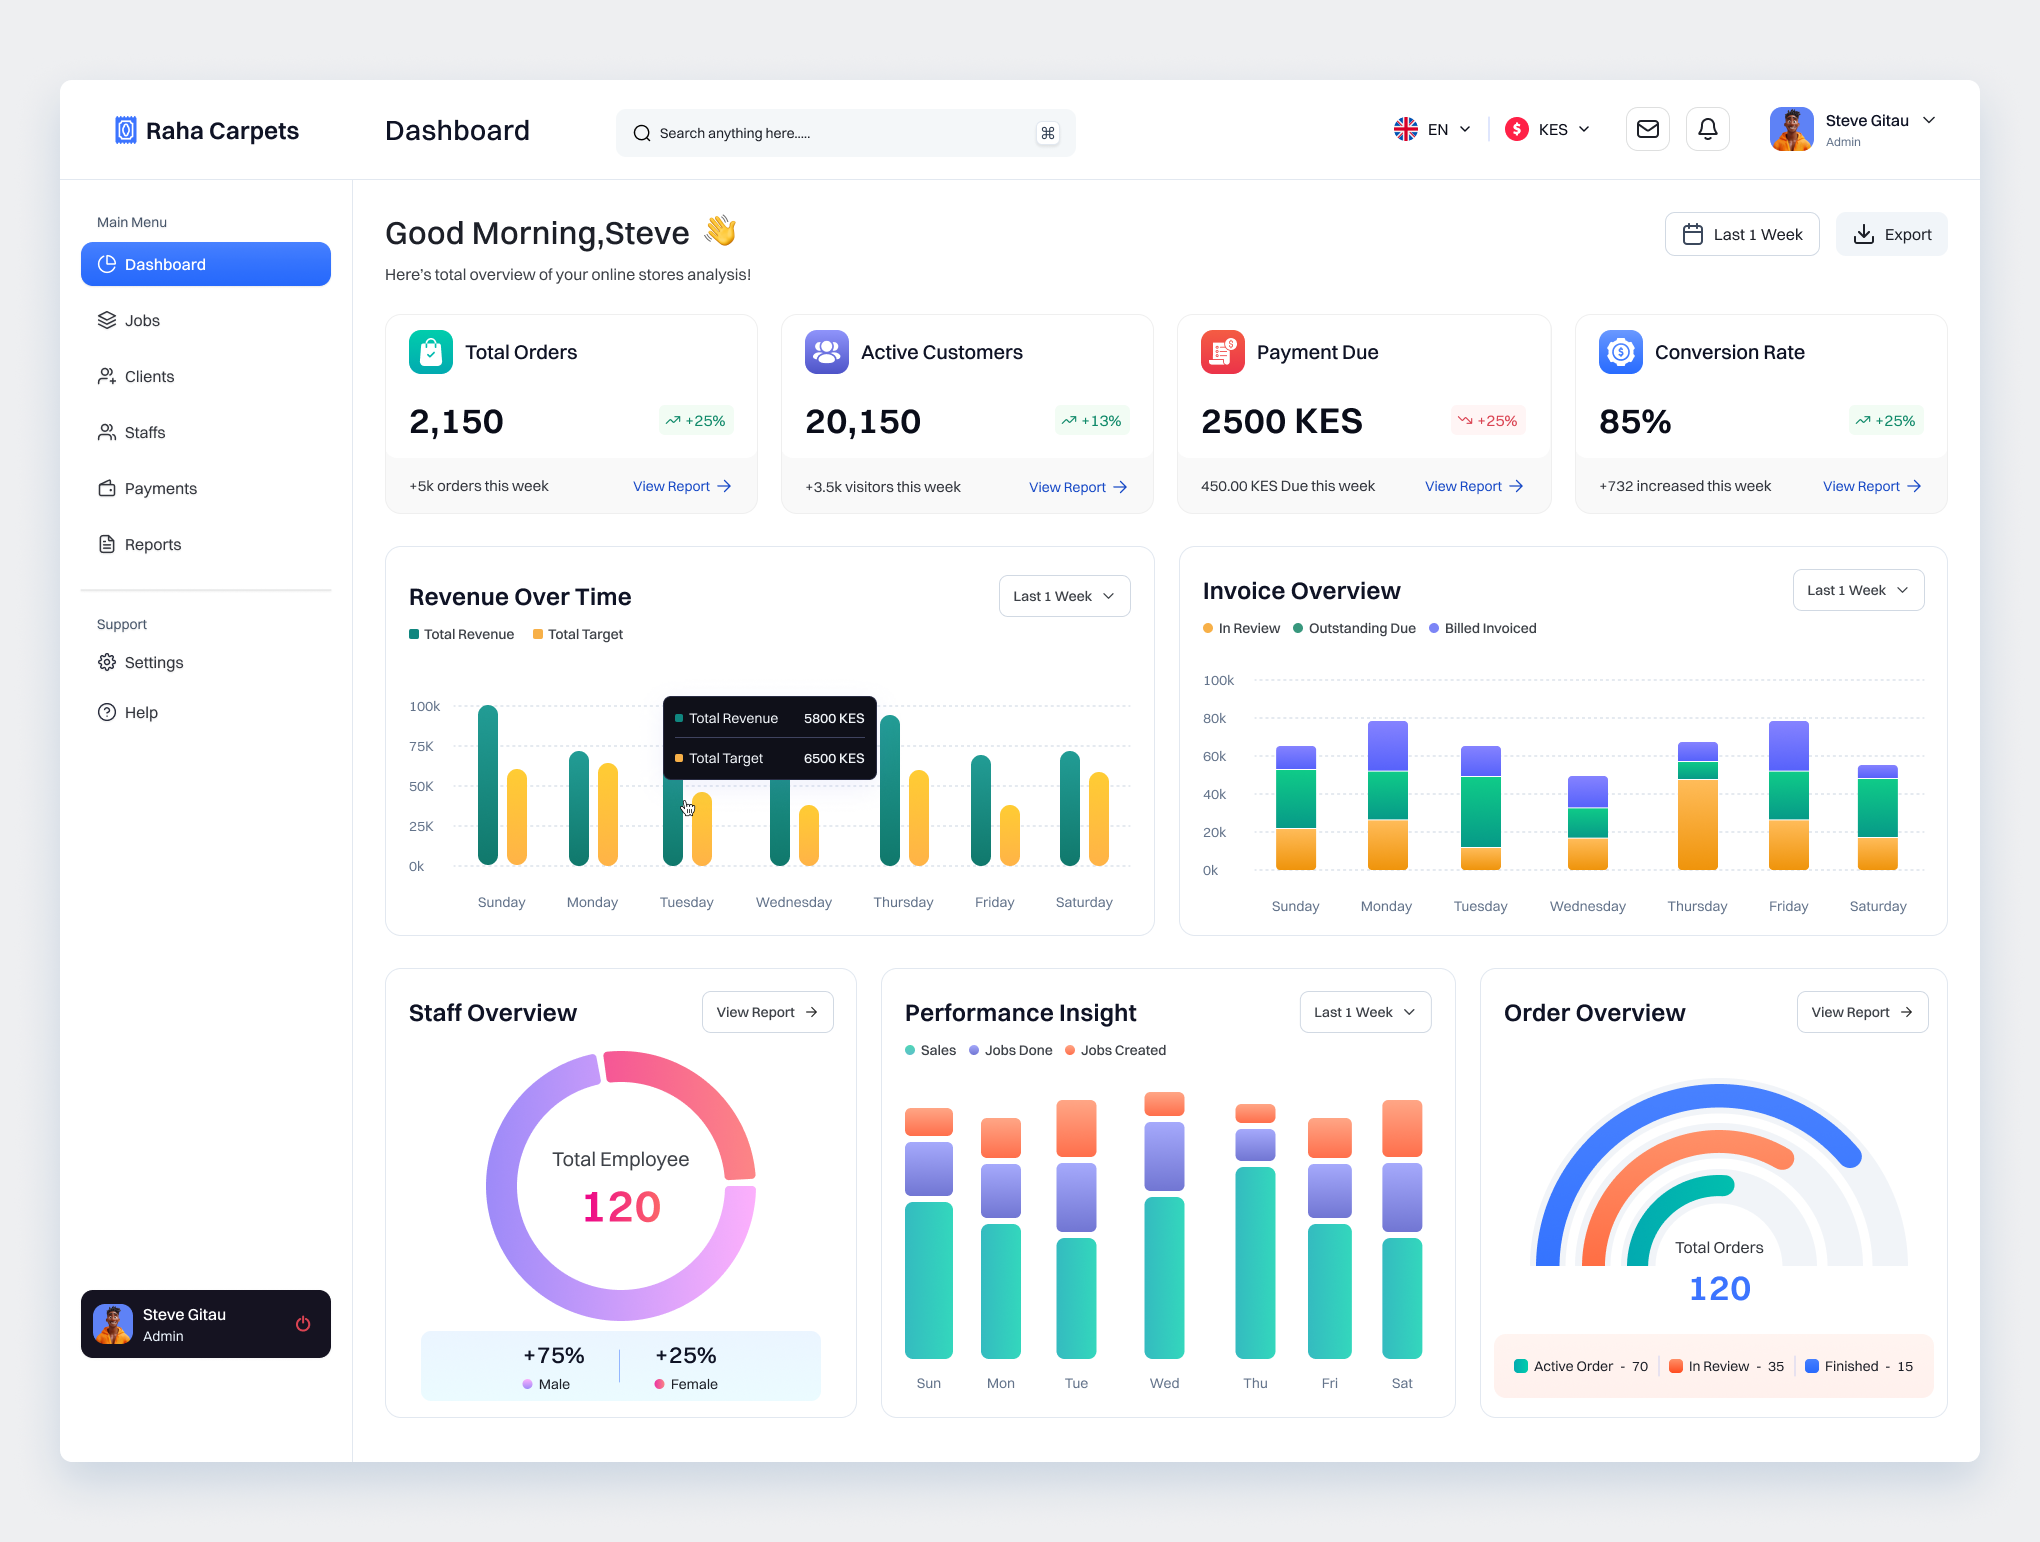Click the Settings gear icon in sidebar
The height and width of the screenshot is (1542, 2040).
[108, 662]
